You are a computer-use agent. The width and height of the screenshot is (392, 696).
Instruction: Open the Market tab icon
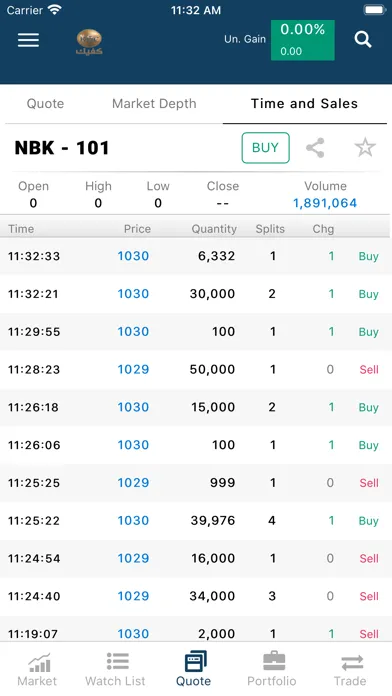38,669
